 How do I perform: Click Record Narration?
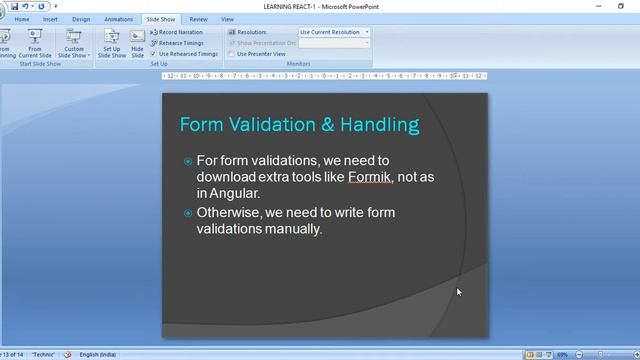coord(176,32)
